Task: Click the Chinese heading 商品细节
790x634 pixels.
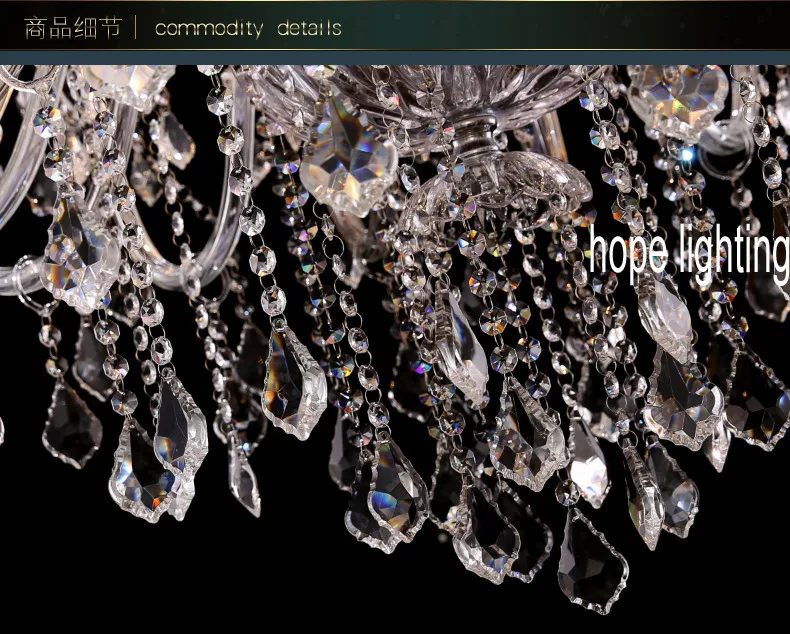Action: [x=73, y=27]
